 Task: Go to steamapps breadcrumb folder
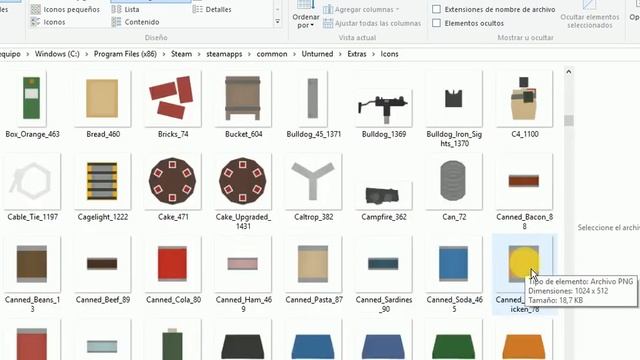(224, 54)
